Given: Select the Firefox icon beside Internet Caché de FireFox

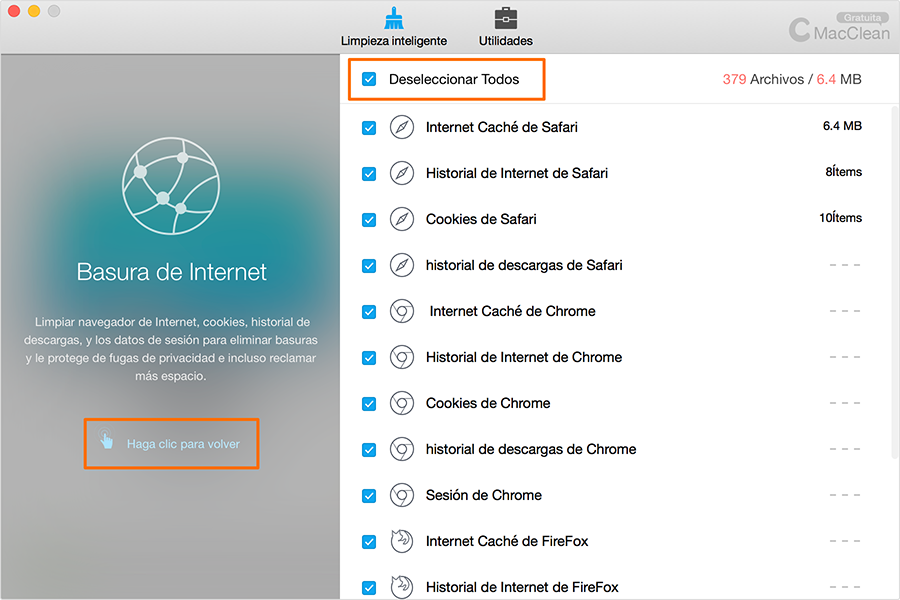Looking at the screenshot, I should point(401,541).
